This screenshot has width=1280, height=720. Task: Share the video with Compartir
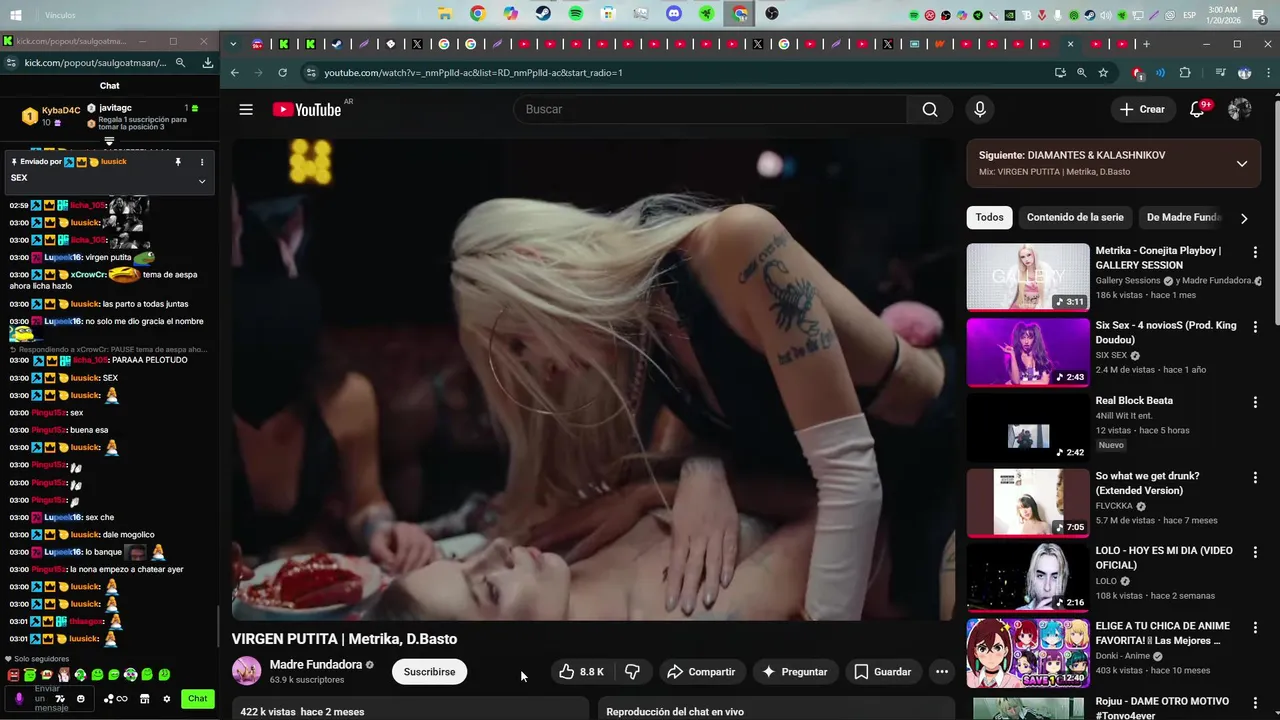(701, 672)
